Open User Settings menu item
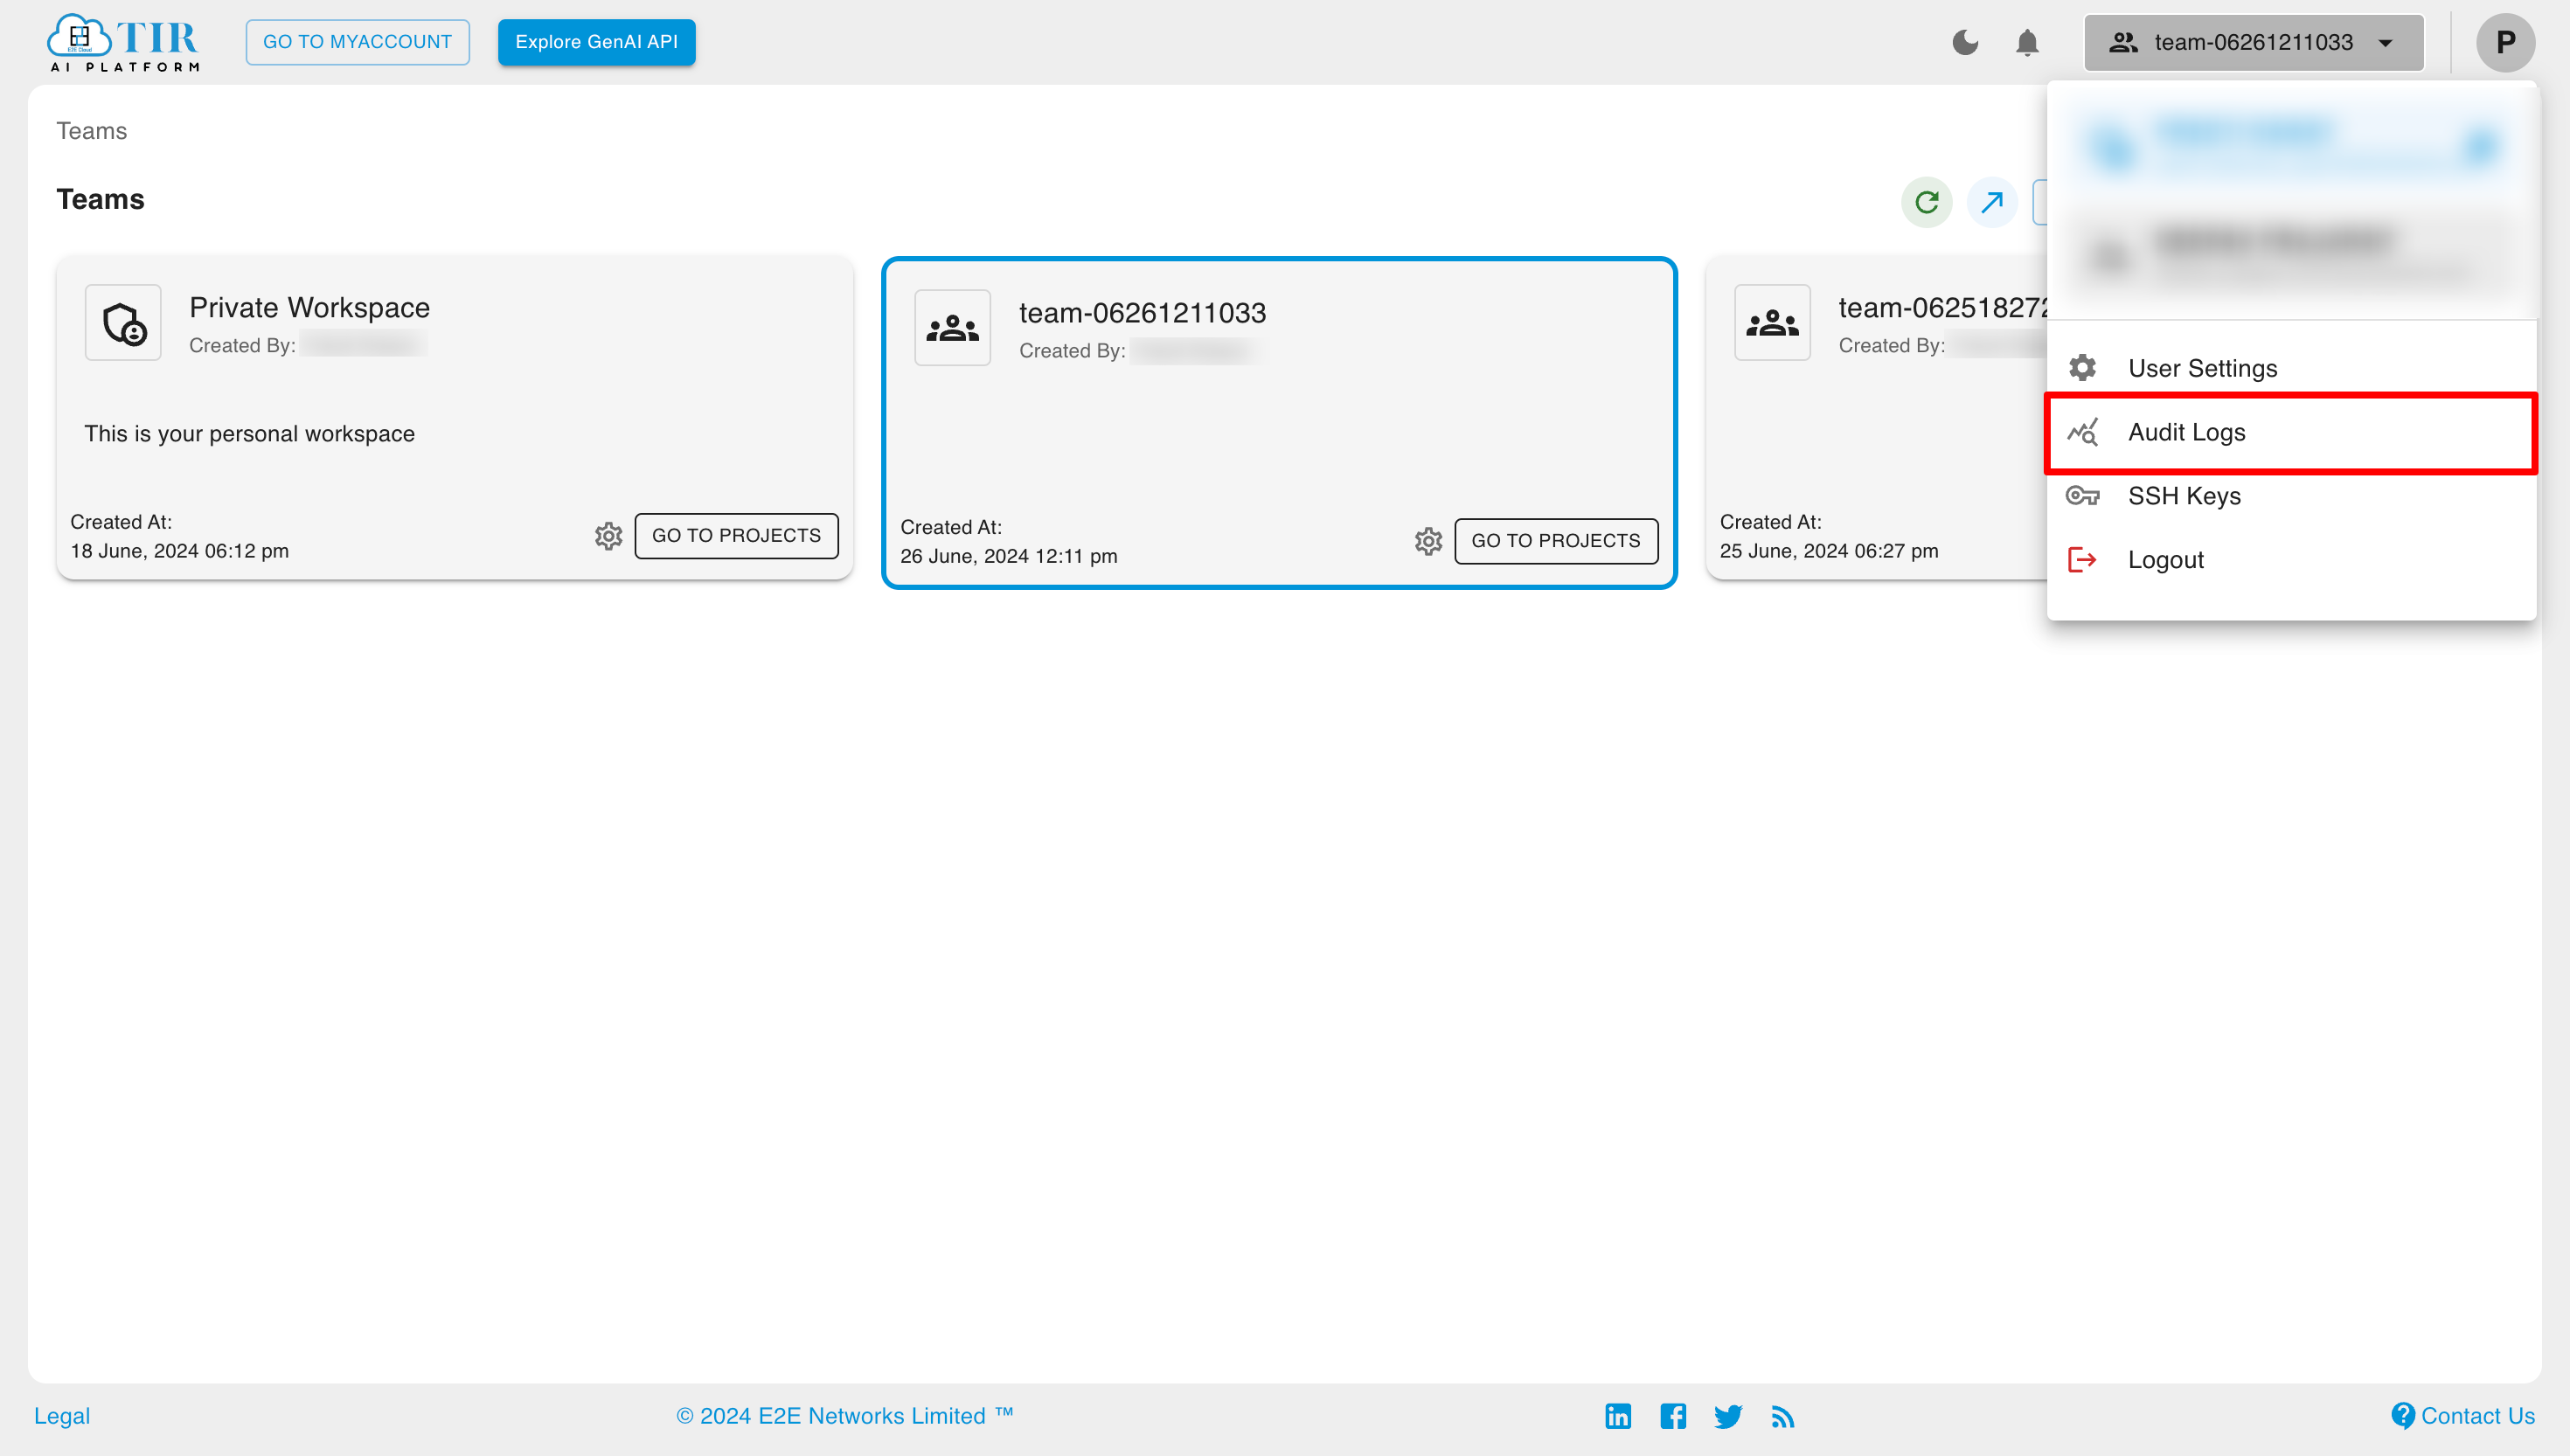 [2291, 368]
